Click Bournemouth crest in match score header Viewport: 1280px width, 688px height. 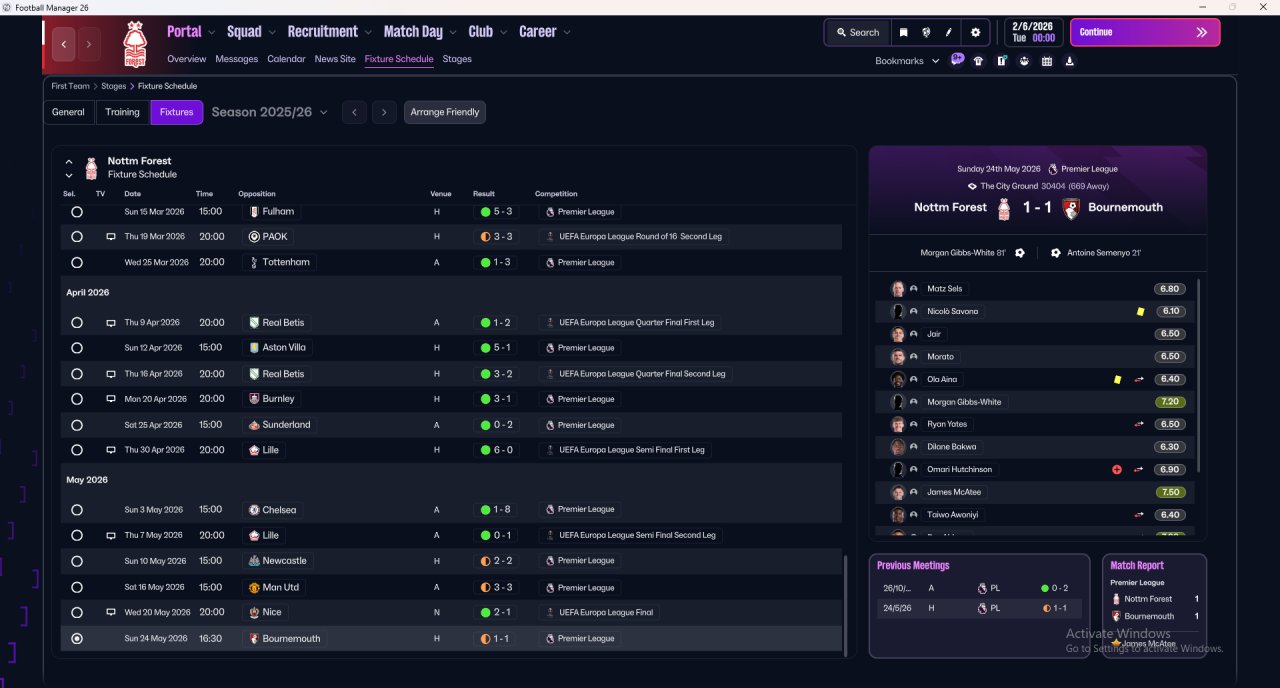pyautogui.click(x=1070, y=208)
